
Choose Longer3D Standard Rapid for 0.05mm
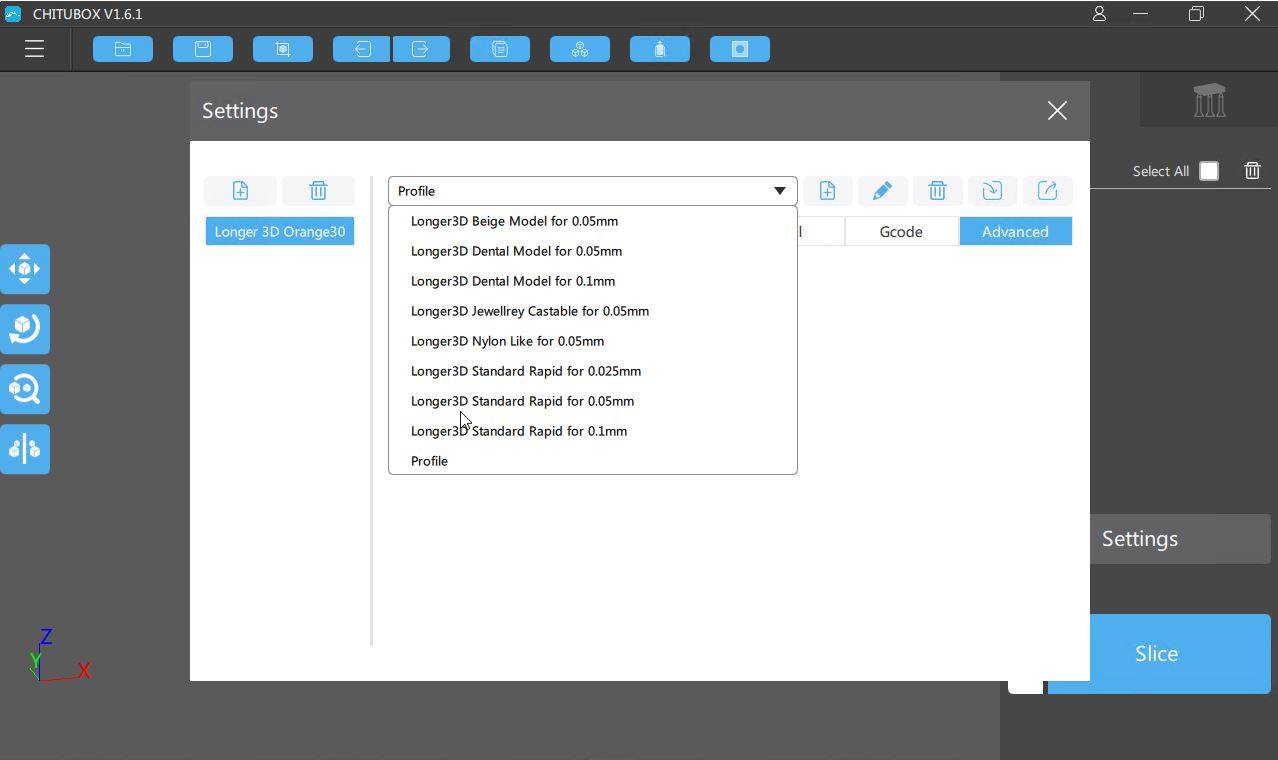(x=592, y=401)
